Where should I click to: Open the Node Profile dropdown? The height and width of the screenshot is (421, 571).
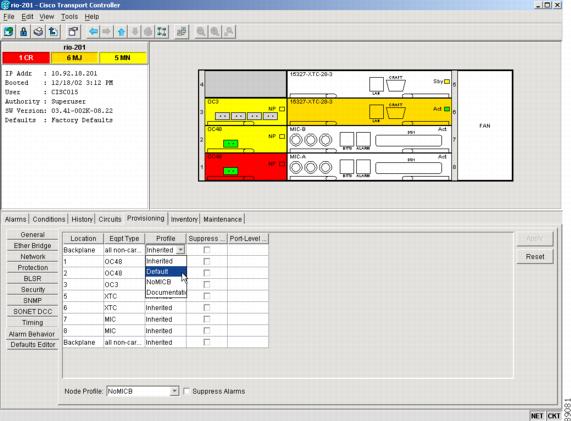click(x=174, y=391)
